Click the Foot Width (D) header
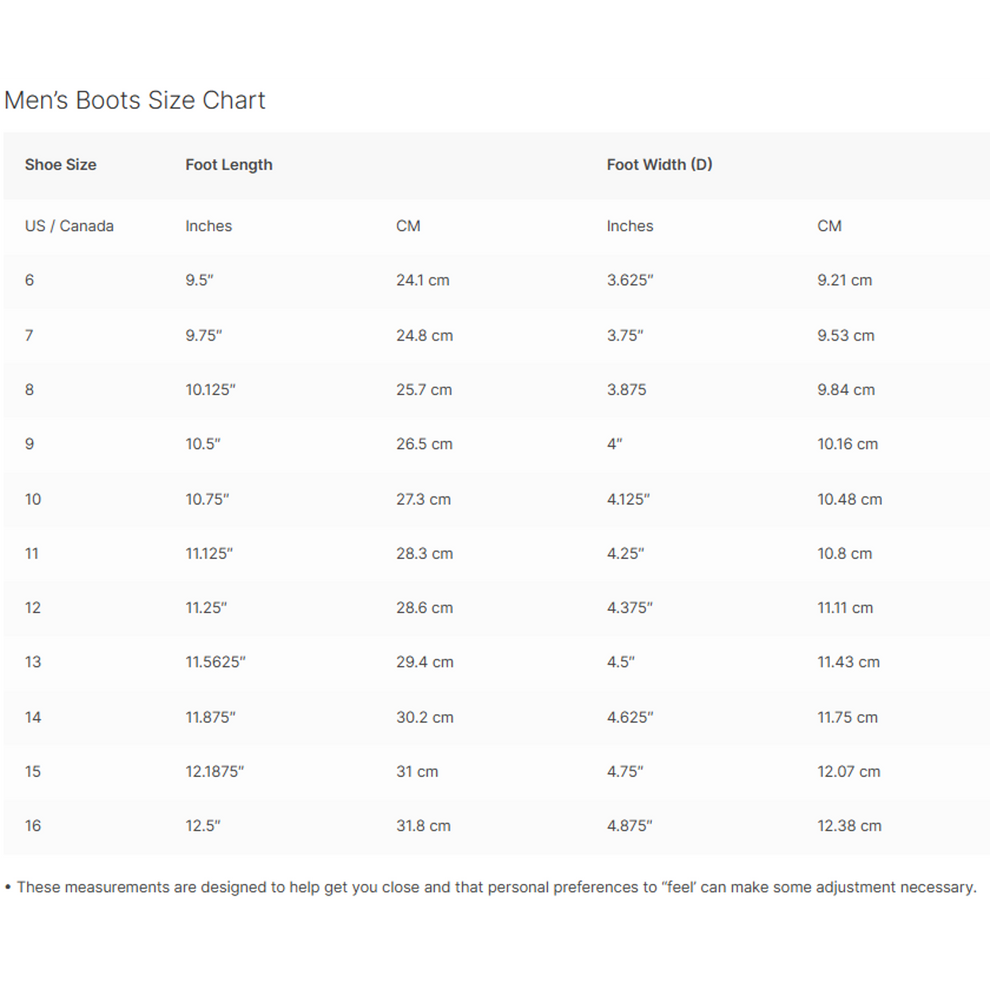The width and height of the screenshot is (990, 990). pos(659,165)
